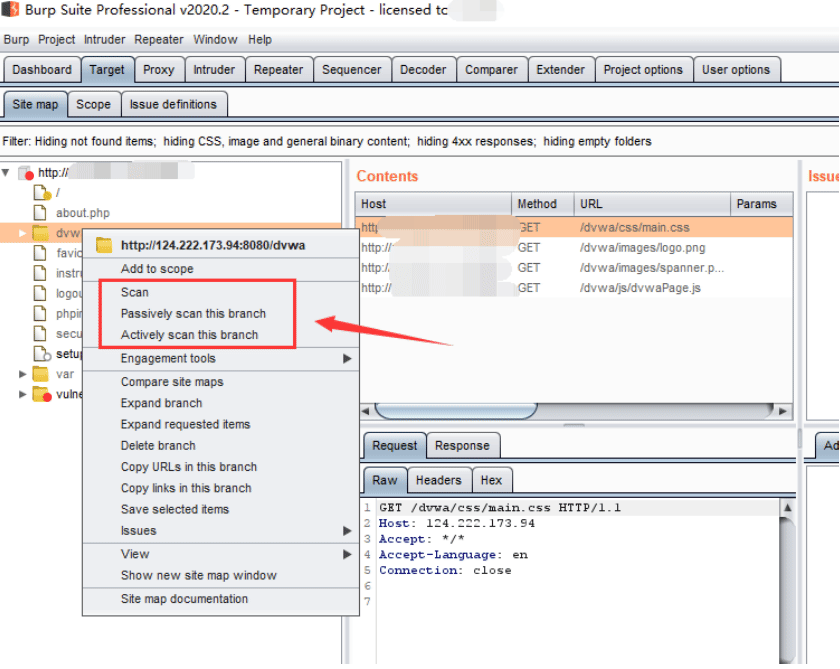Select the dvwaPage.js row in Contents
Image resolution: width=840 pixels, height=669 pixels.
(574, 288)
